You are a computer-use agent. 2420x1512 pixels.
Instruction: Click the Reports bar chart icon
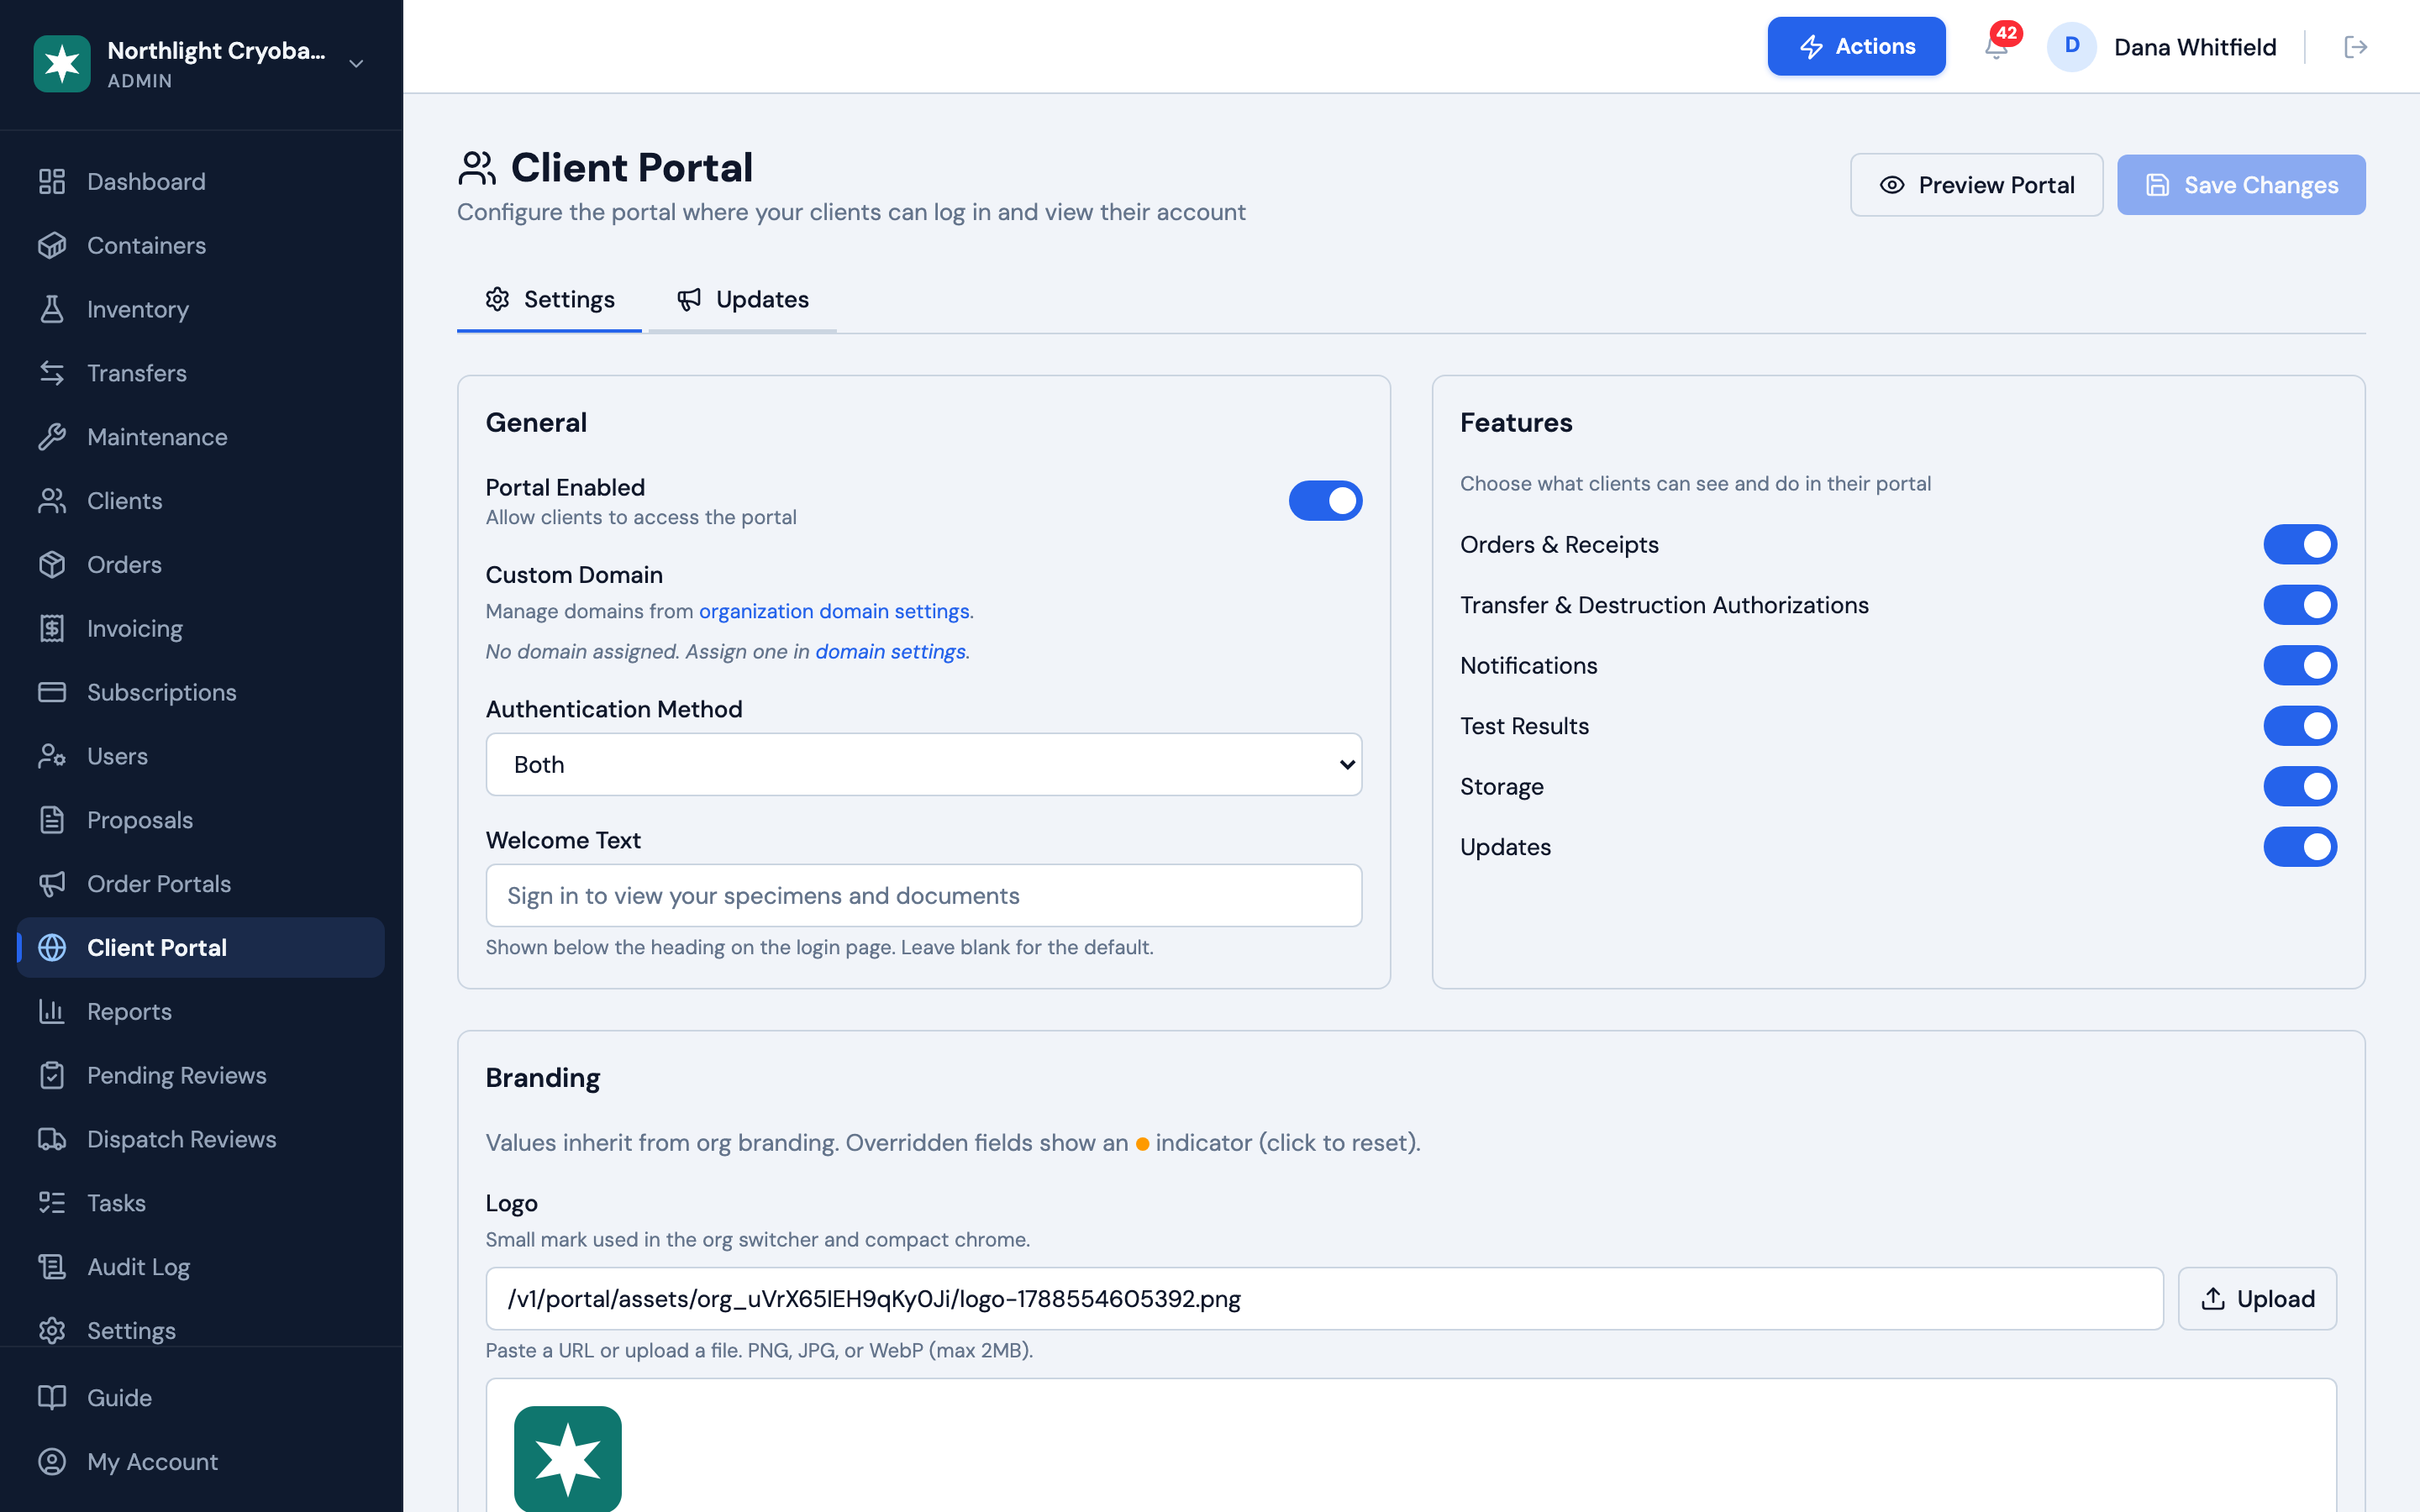point(52,1011)
